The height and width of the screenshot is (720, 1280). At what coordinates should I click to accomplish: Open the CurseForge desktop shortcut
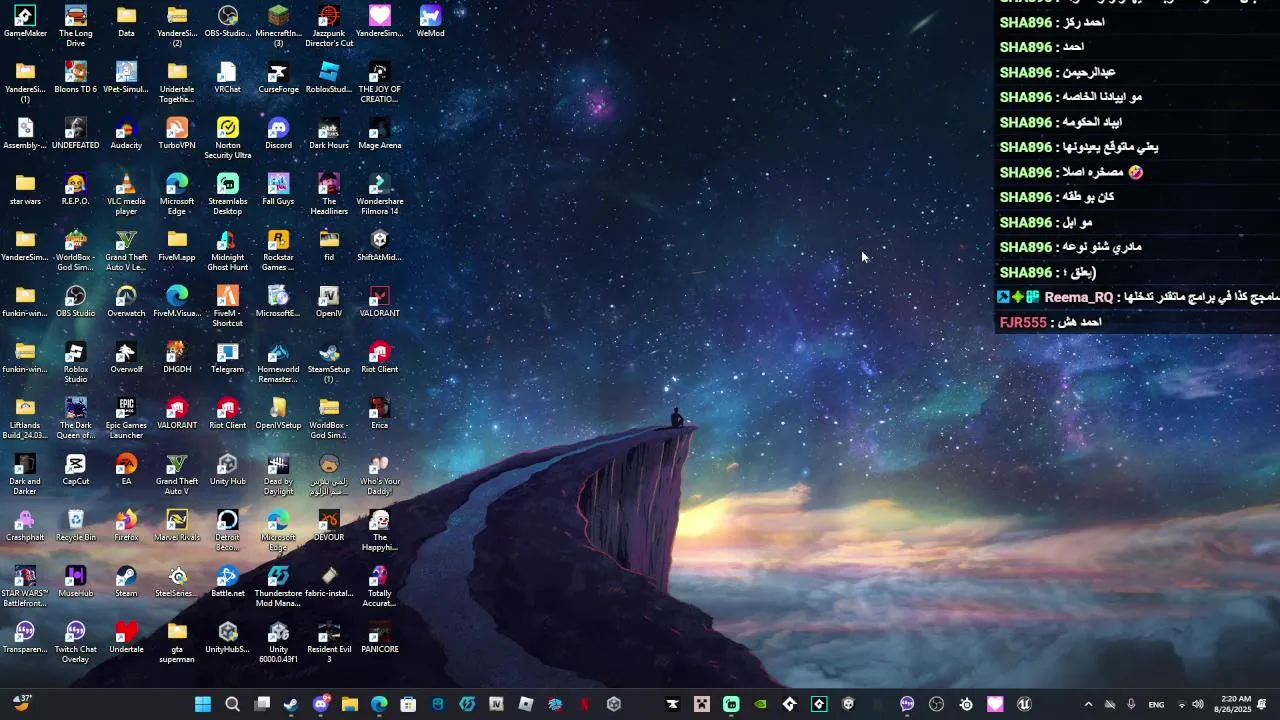(278, 77)
